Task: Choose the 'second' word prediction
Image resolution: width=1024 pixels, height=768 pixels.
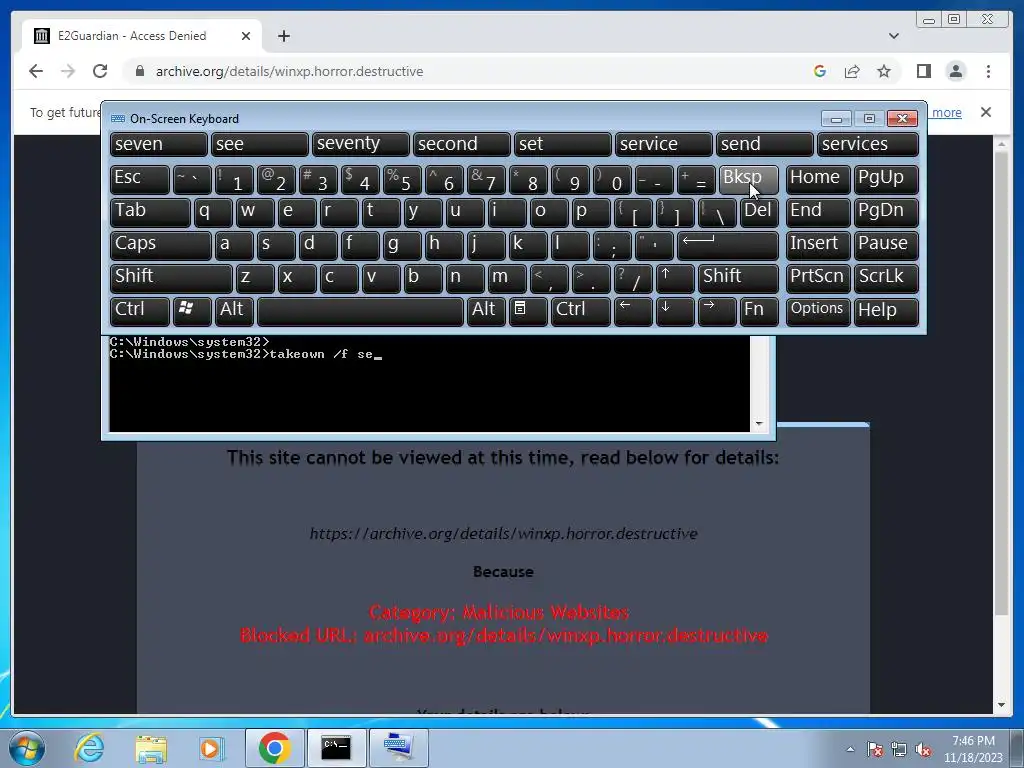Action: tap(462, 144)
